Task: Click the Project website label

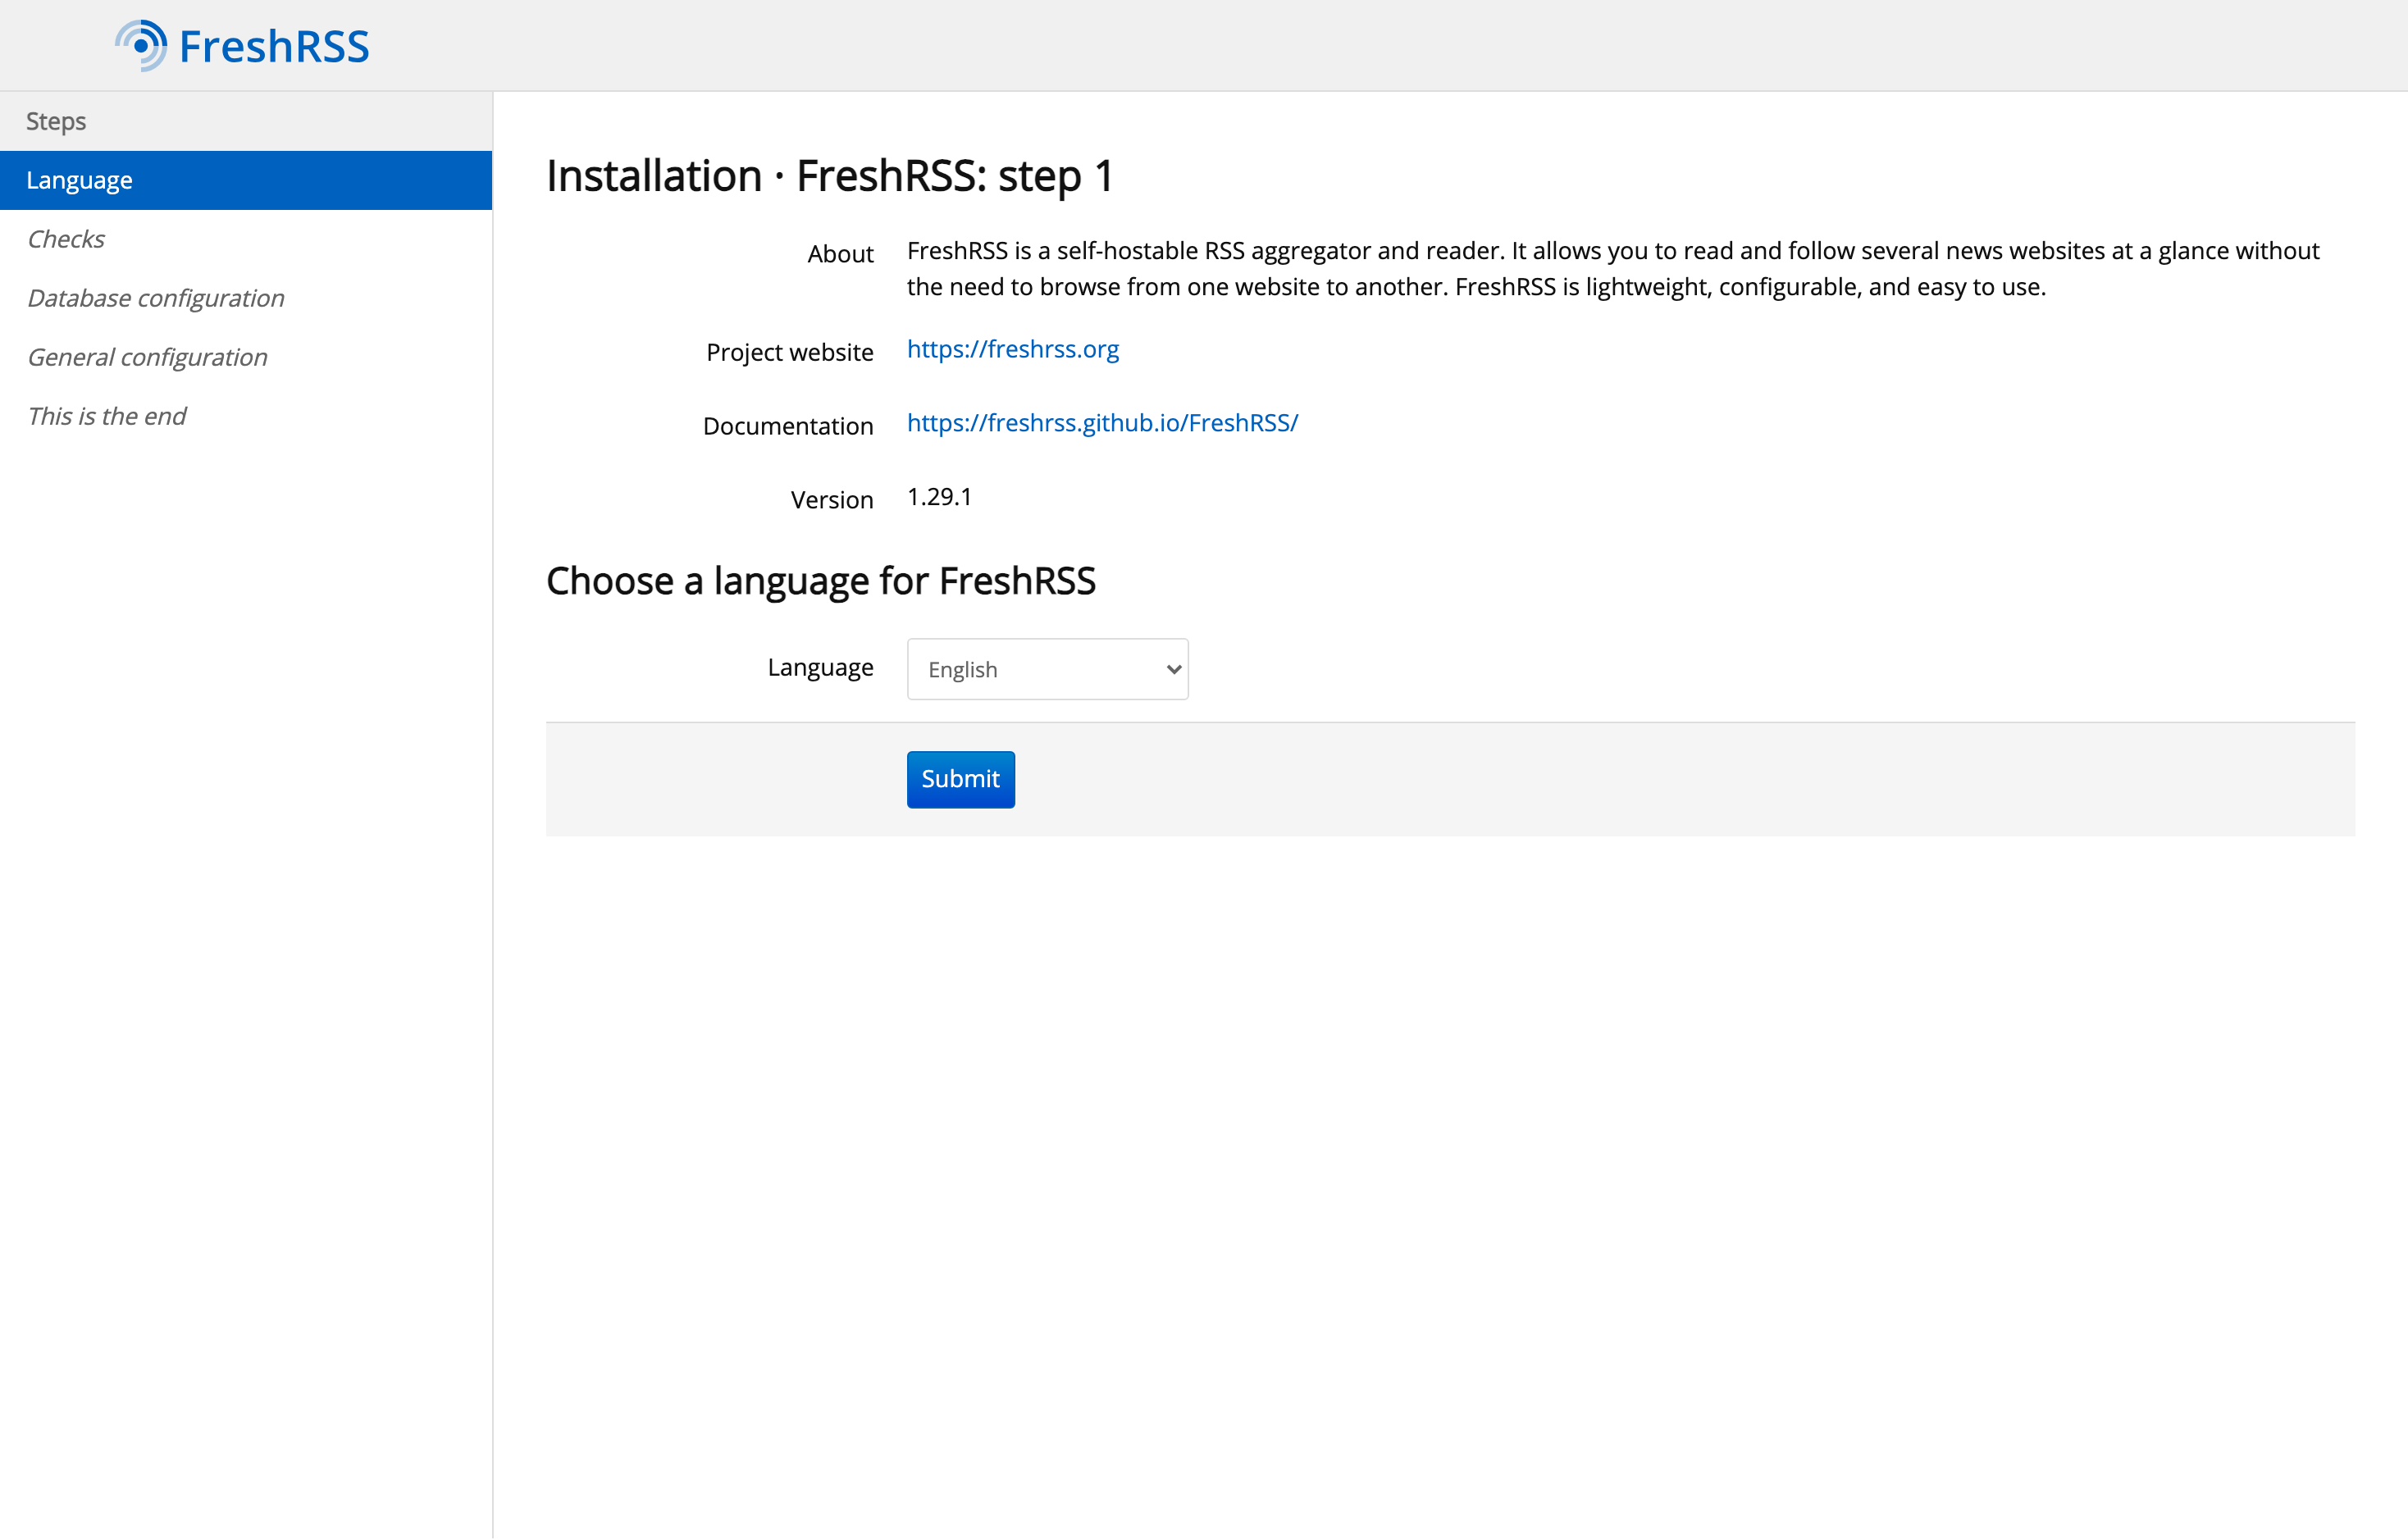Action: 789,352
